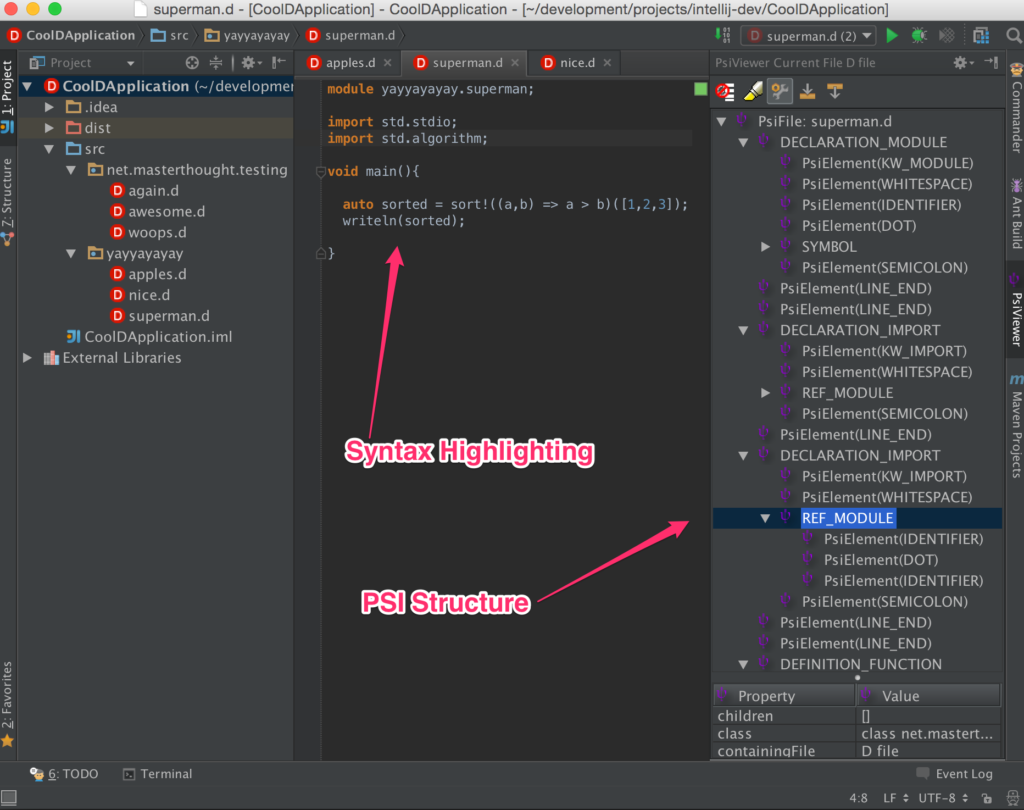Click the lock read-only toggle in status bar
This screenshot has height=810, width=1024.
pyautogui.click(x=987, y=798)
